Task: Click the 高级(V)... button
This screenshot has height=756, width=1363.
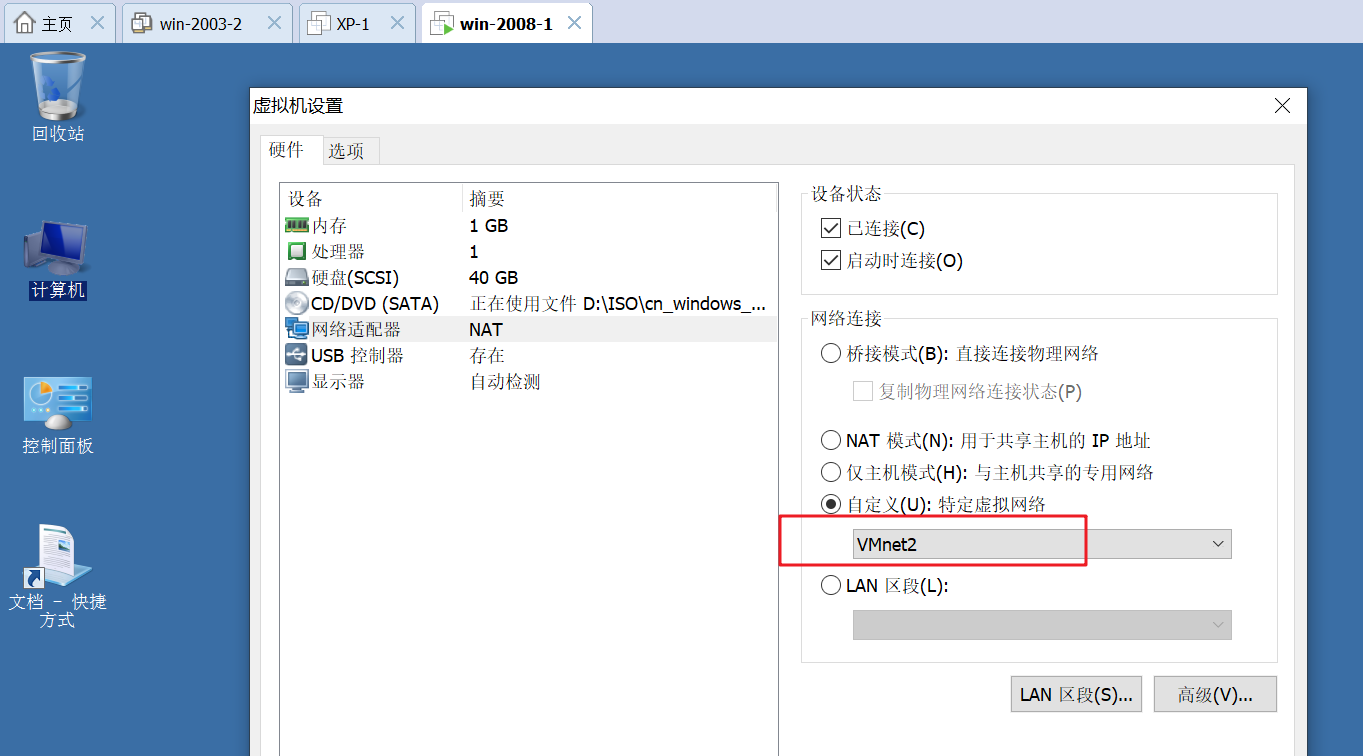Action: pos(1215,694)
